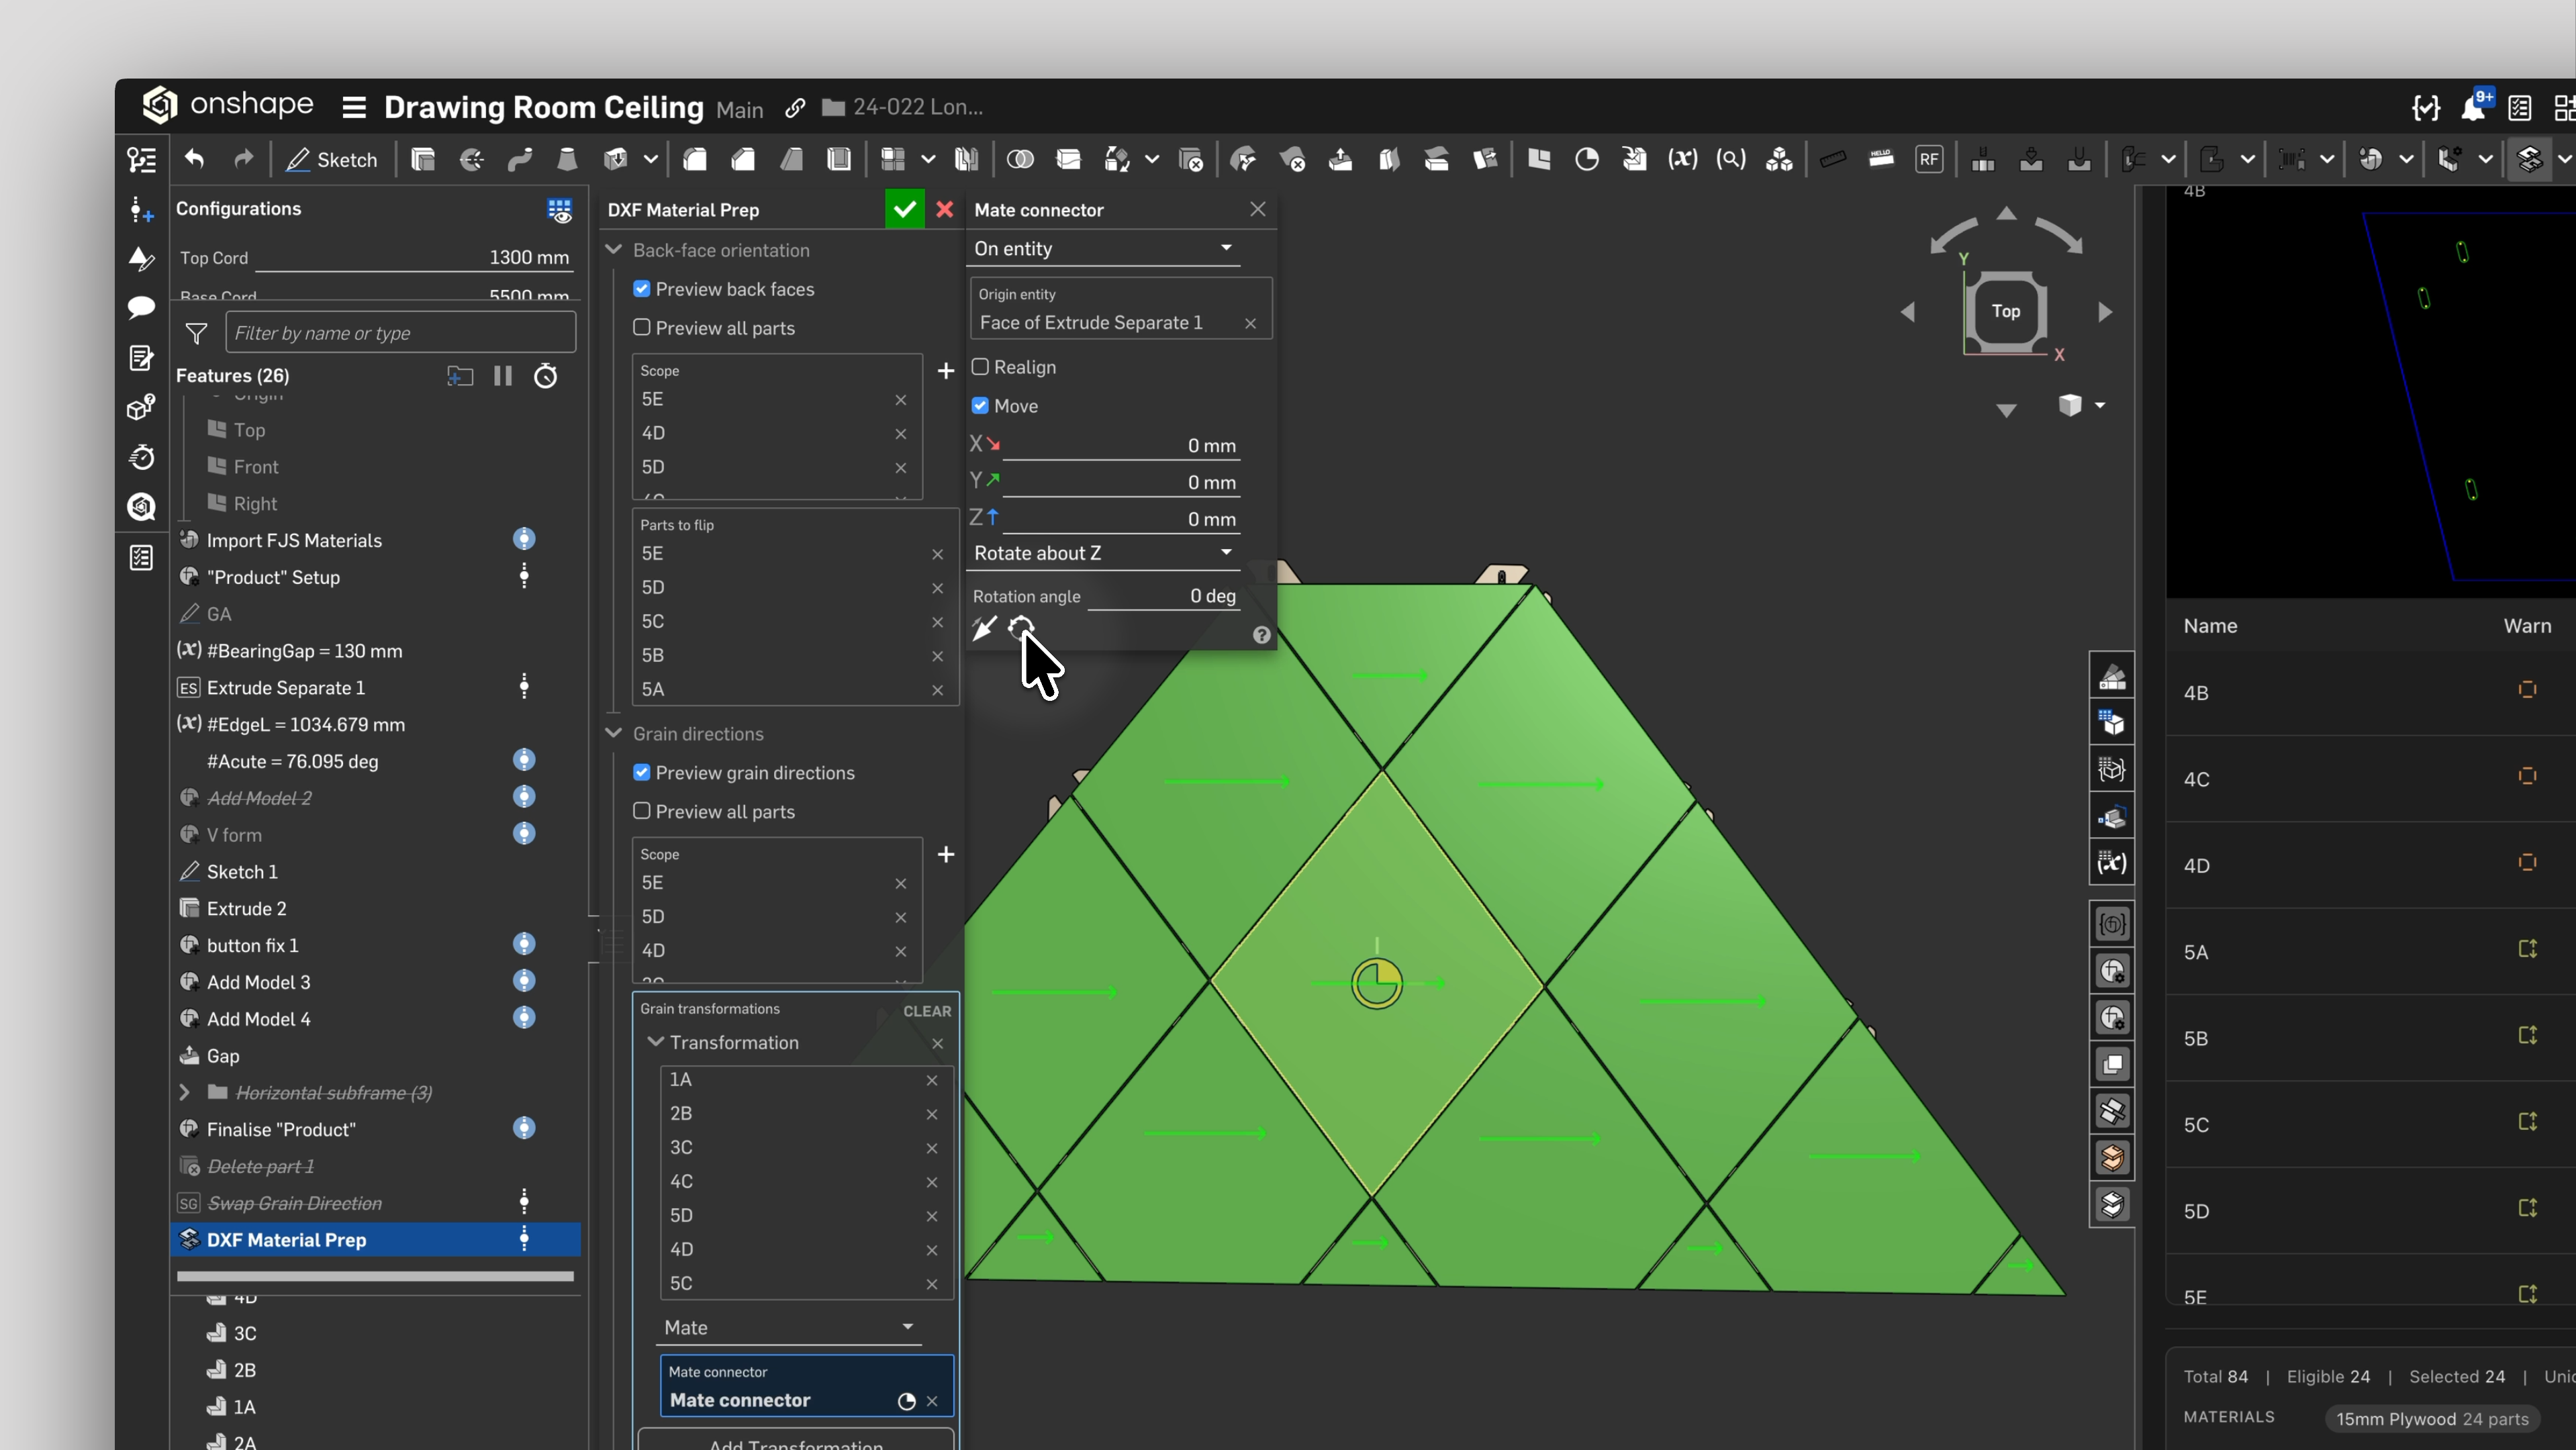The width and height of the screenshot is (2576, 1450).
Task: Collapse the Back-face orientation section
Action: pos(614,250)
